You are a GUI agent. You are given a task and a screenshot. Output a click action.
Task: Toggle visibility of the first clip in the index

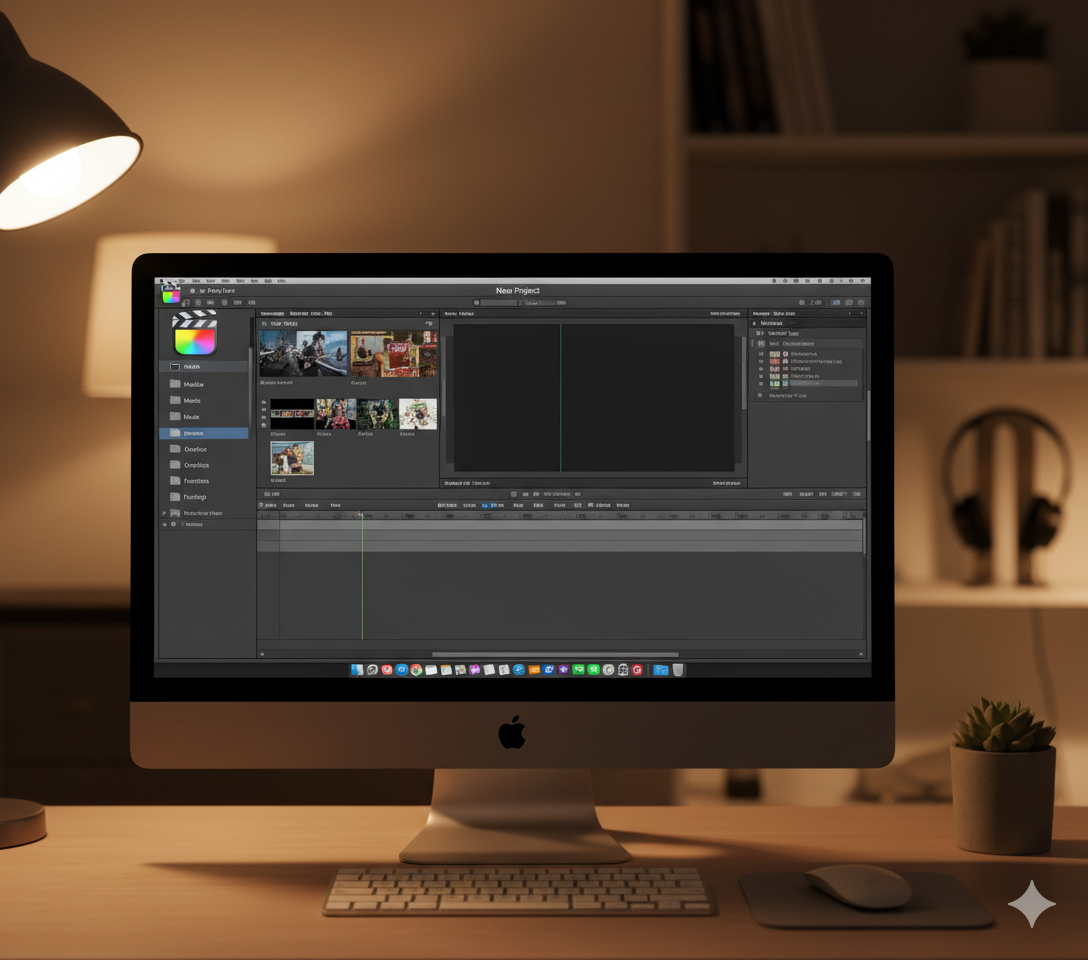pos(760,354)
